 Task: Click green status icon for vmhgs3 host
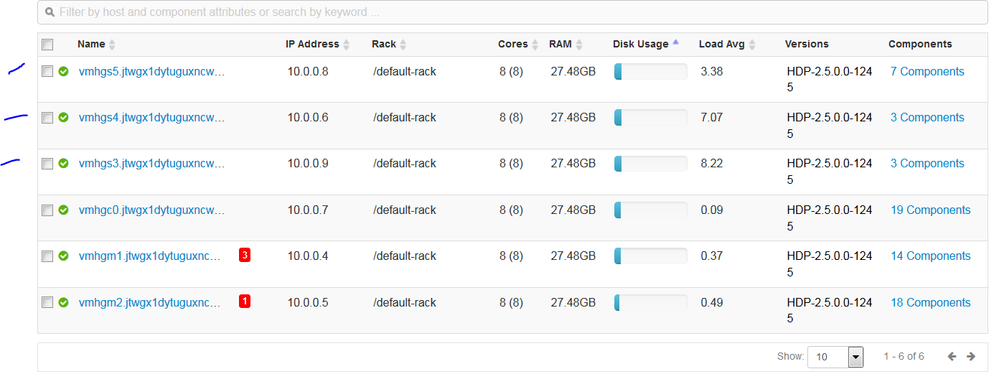pyautogui.click(x=63, y=163)
